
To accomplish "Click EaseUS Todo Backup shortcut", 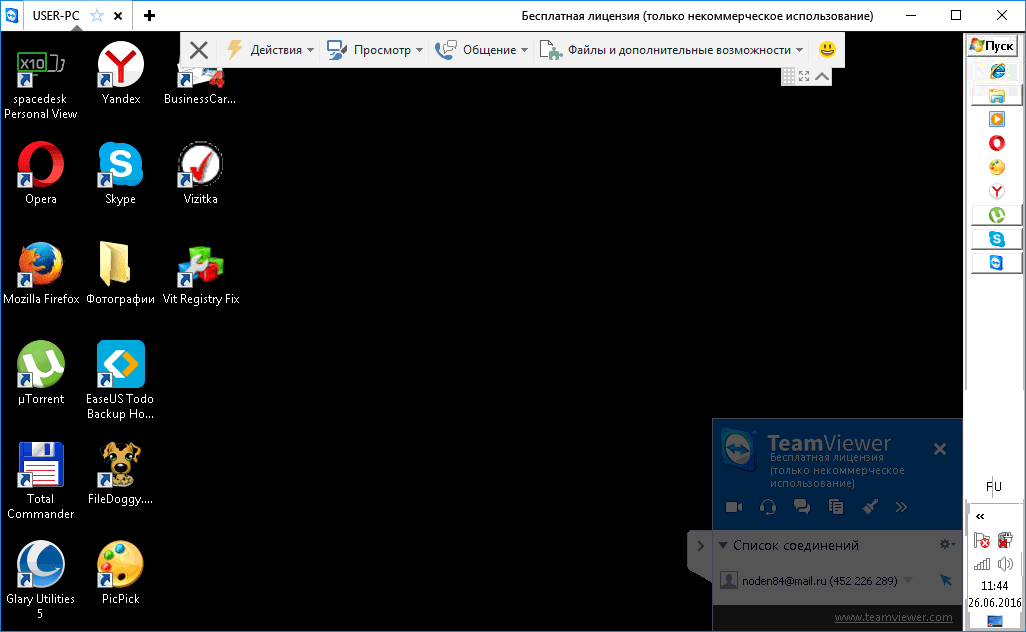I will pos(120,379).
